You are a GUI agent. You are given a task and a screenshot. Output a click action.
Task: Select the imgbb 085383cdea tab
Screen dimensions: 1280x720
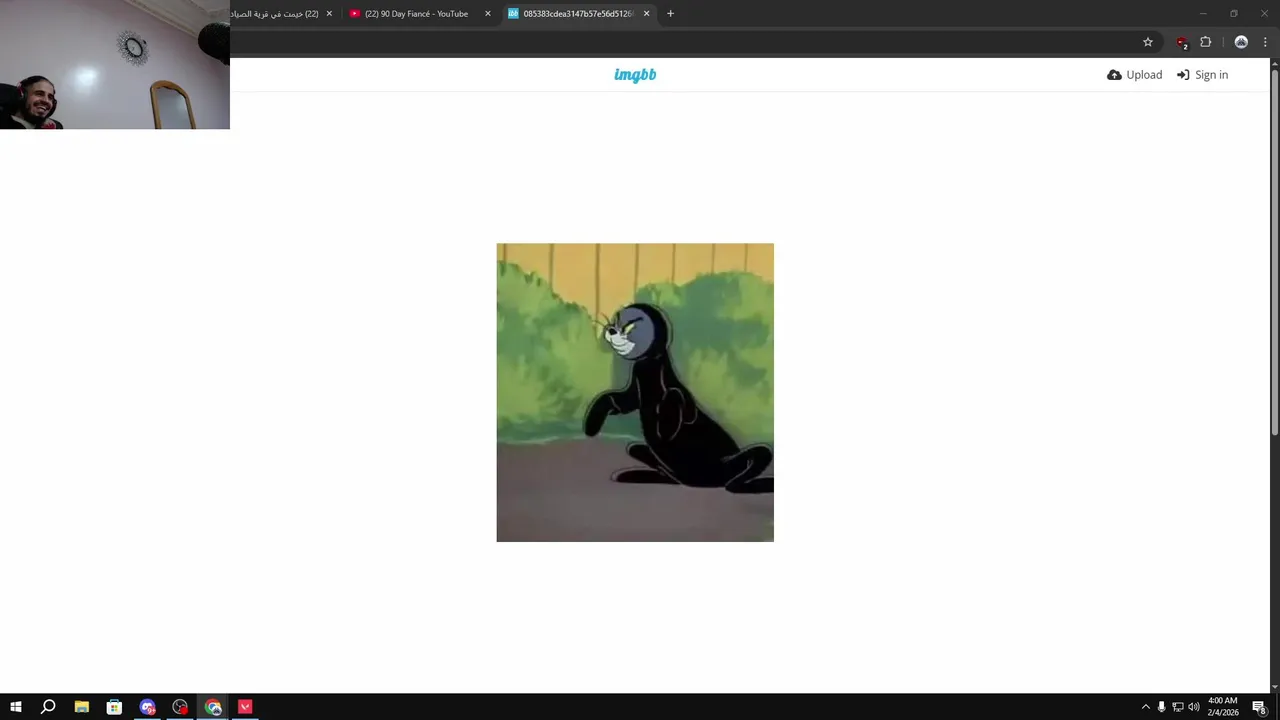click(579, 14)
